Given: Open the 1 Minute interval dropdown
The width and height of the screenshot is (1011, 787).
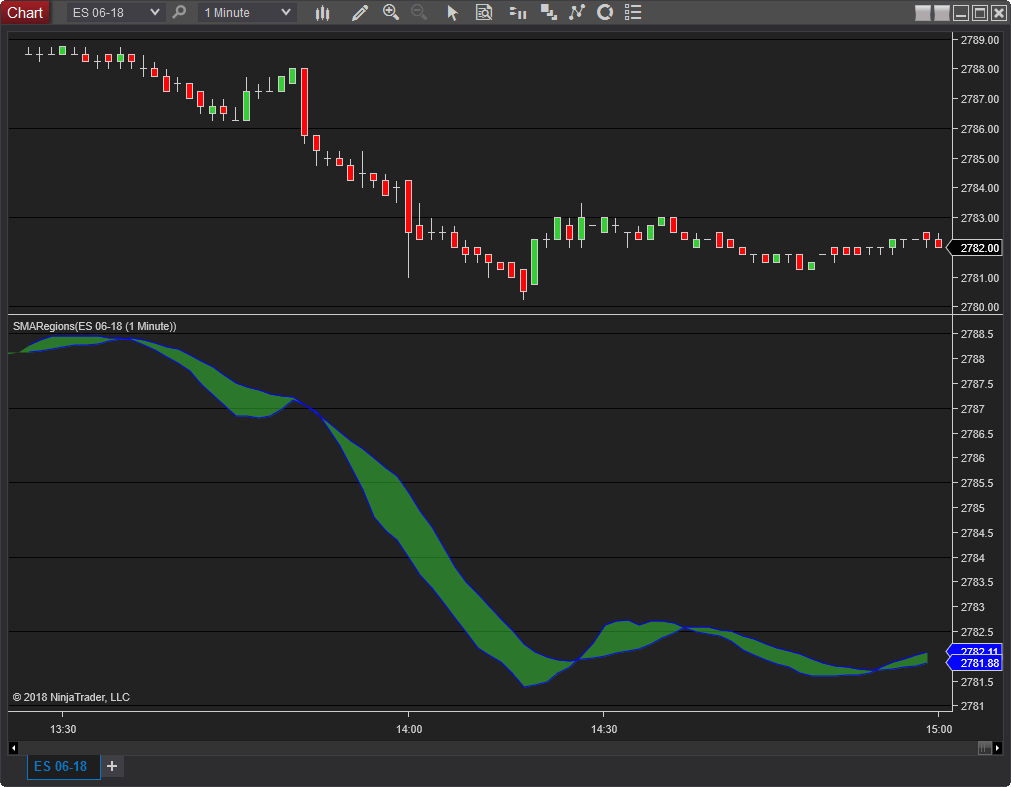Looking at the screenshot, I should [248, 12].
